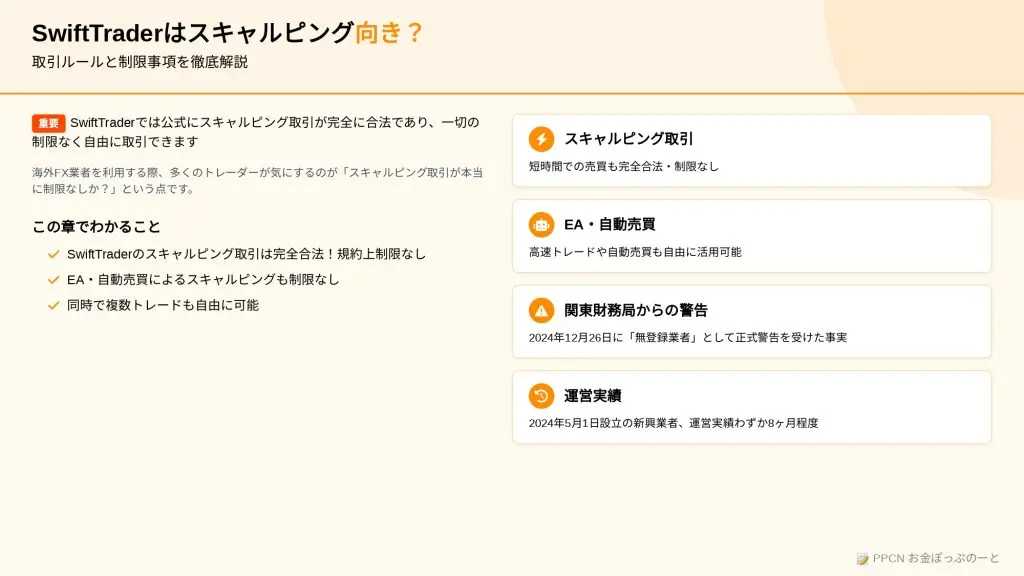1024x576 pixels.
Task: Click the この章でわかること heading
Action: 96,227
